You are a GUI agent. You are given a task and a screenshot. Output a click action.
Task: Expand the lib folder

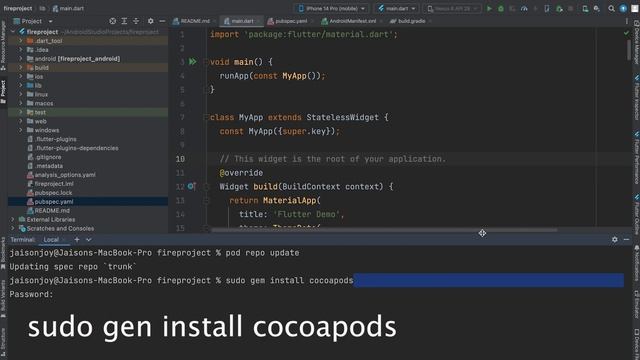[x=20, y=86]
